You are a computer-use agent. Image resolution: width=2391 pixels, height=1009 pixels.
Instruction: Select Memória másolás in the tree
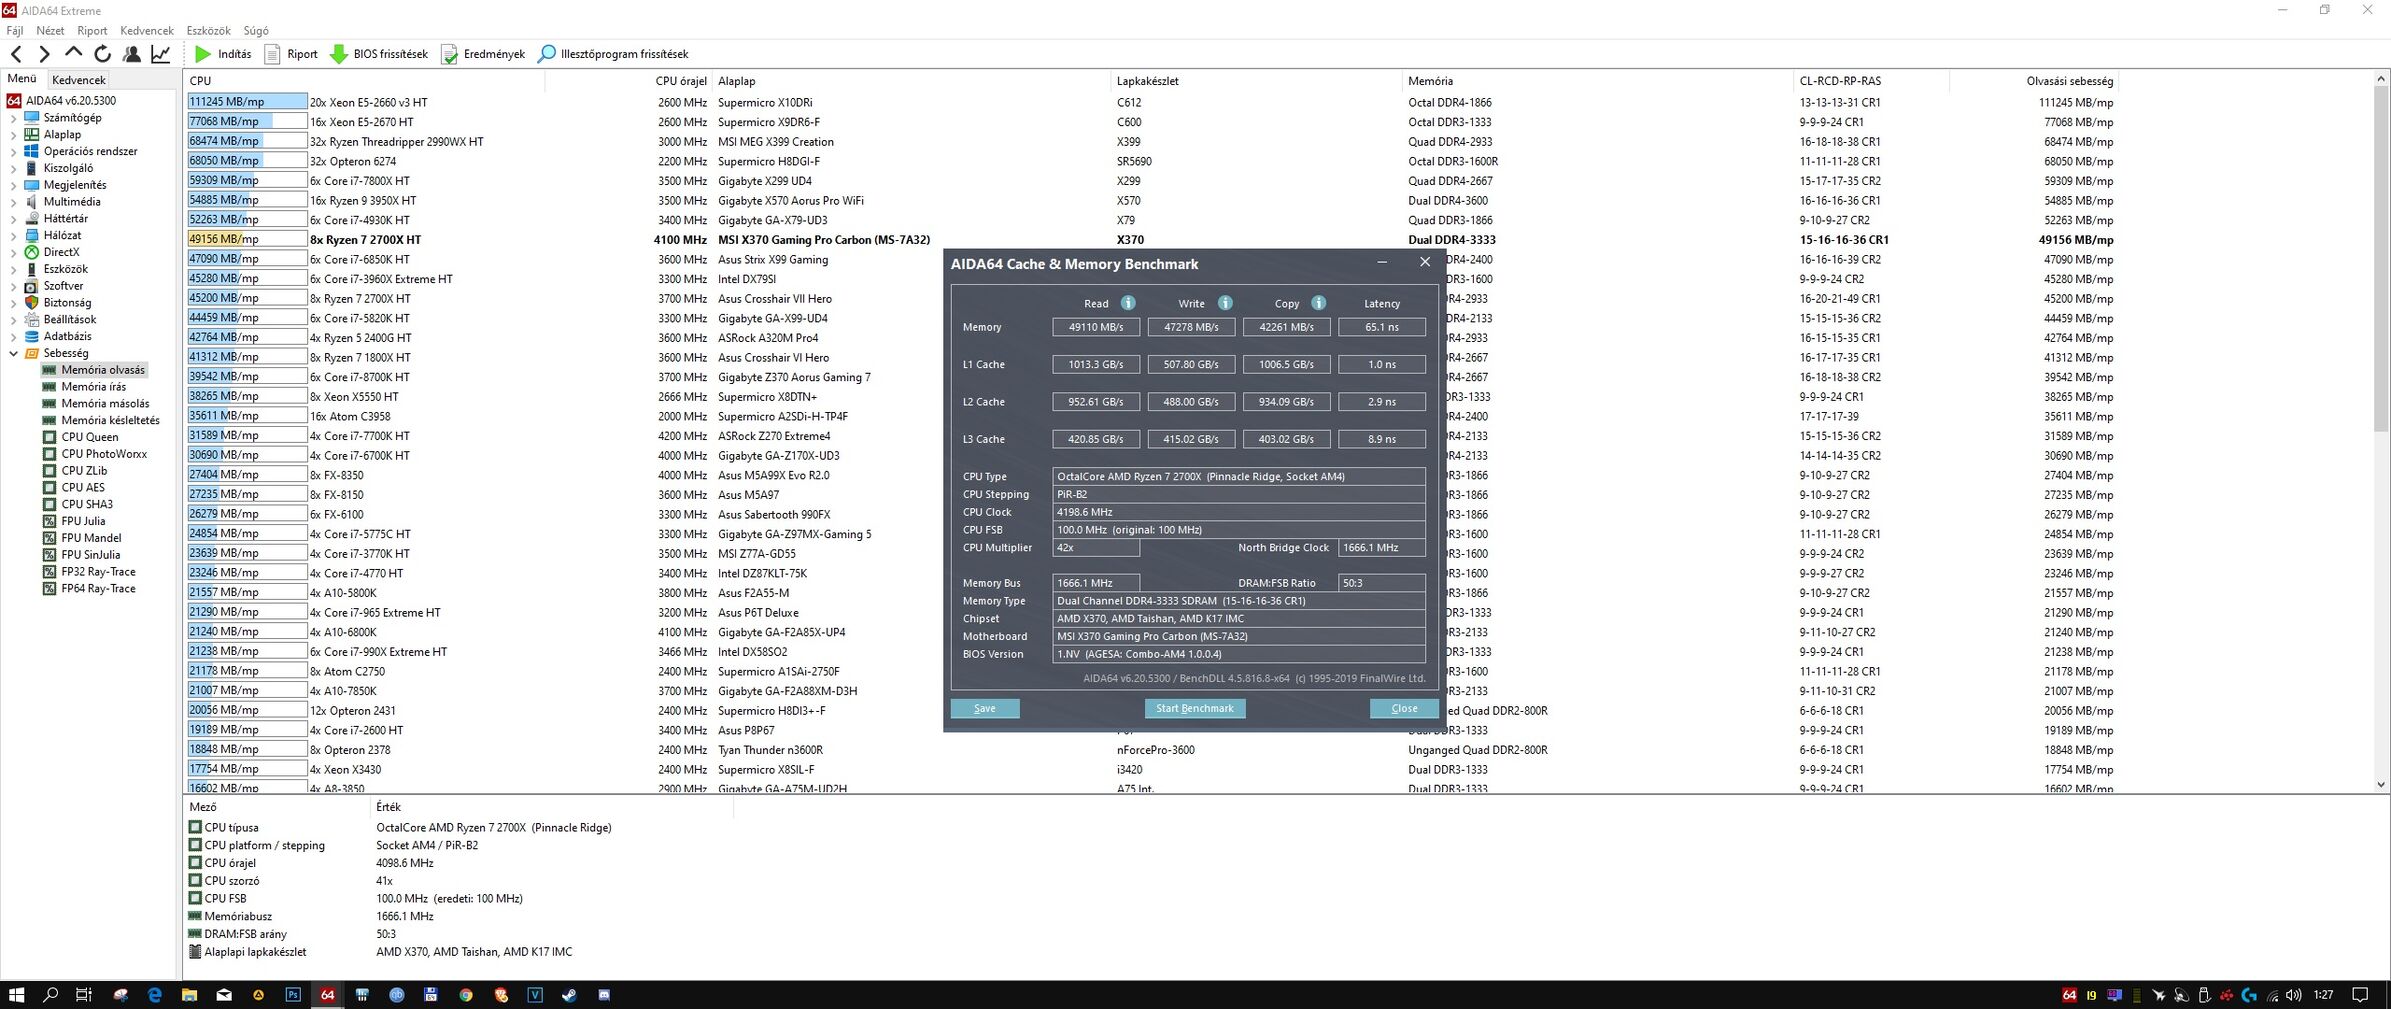(x=105, y=404)
